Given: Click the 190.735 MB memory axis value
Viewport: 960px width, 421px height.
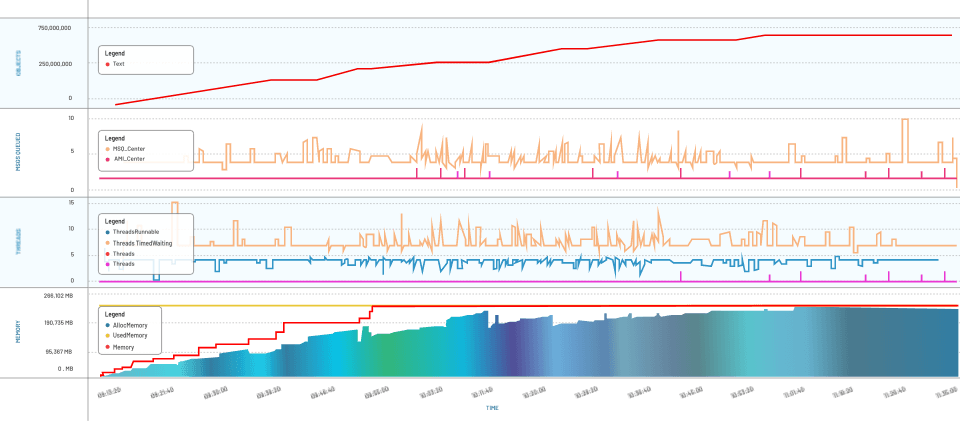Looking at the screenshot, I should coord(59,322).
